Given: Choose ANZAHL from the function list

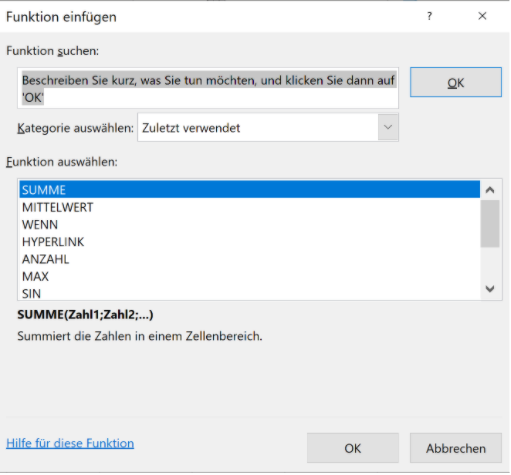Looking at the screenshot, I should click(249, 259).
